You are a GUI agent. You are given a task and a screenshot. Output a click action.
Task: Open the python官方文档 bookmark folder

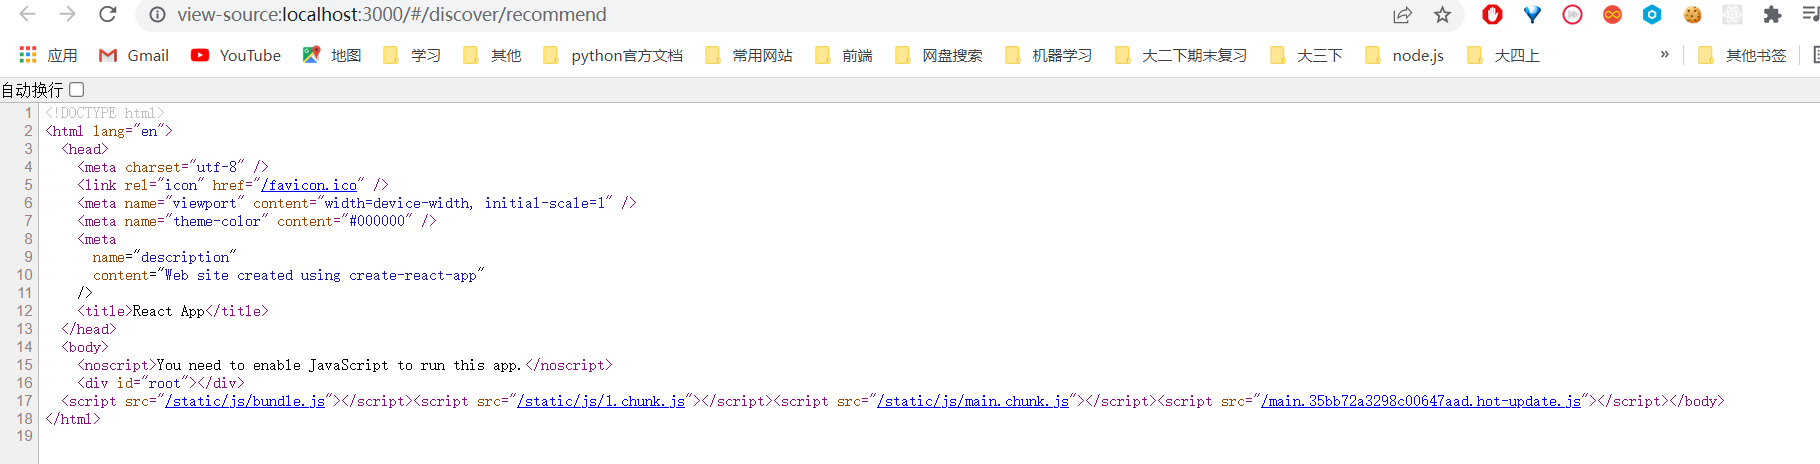pyautogui.click(x=613, y=55)
